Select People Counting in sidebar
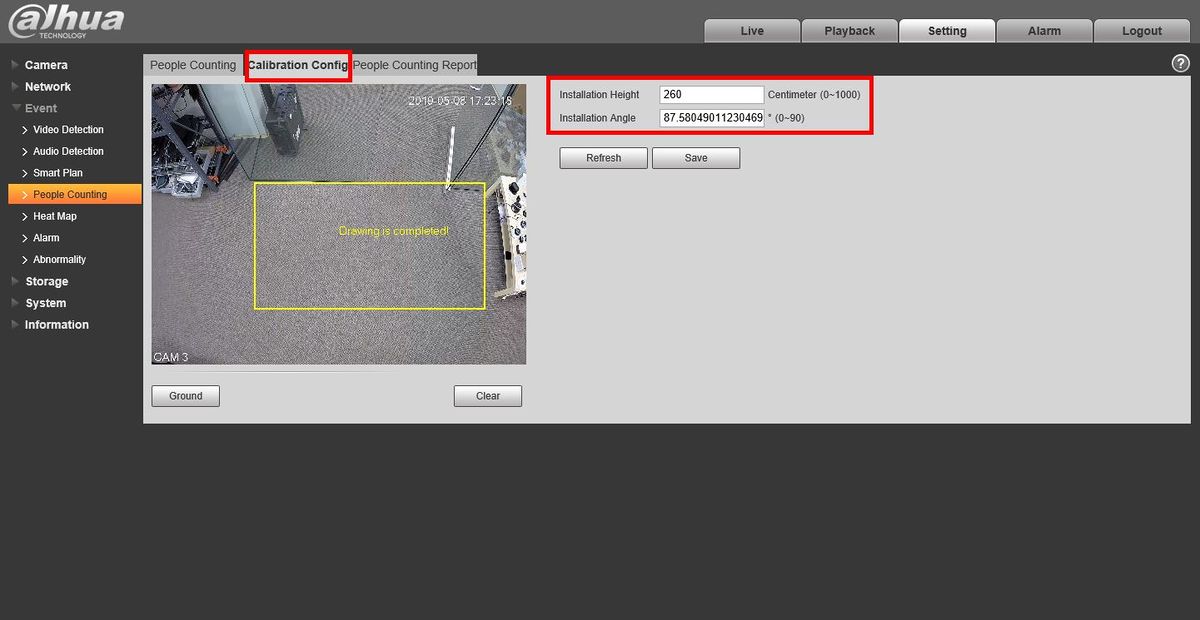Image resolution: width=1200 pixels, height=620 pixels. (75, 195)
